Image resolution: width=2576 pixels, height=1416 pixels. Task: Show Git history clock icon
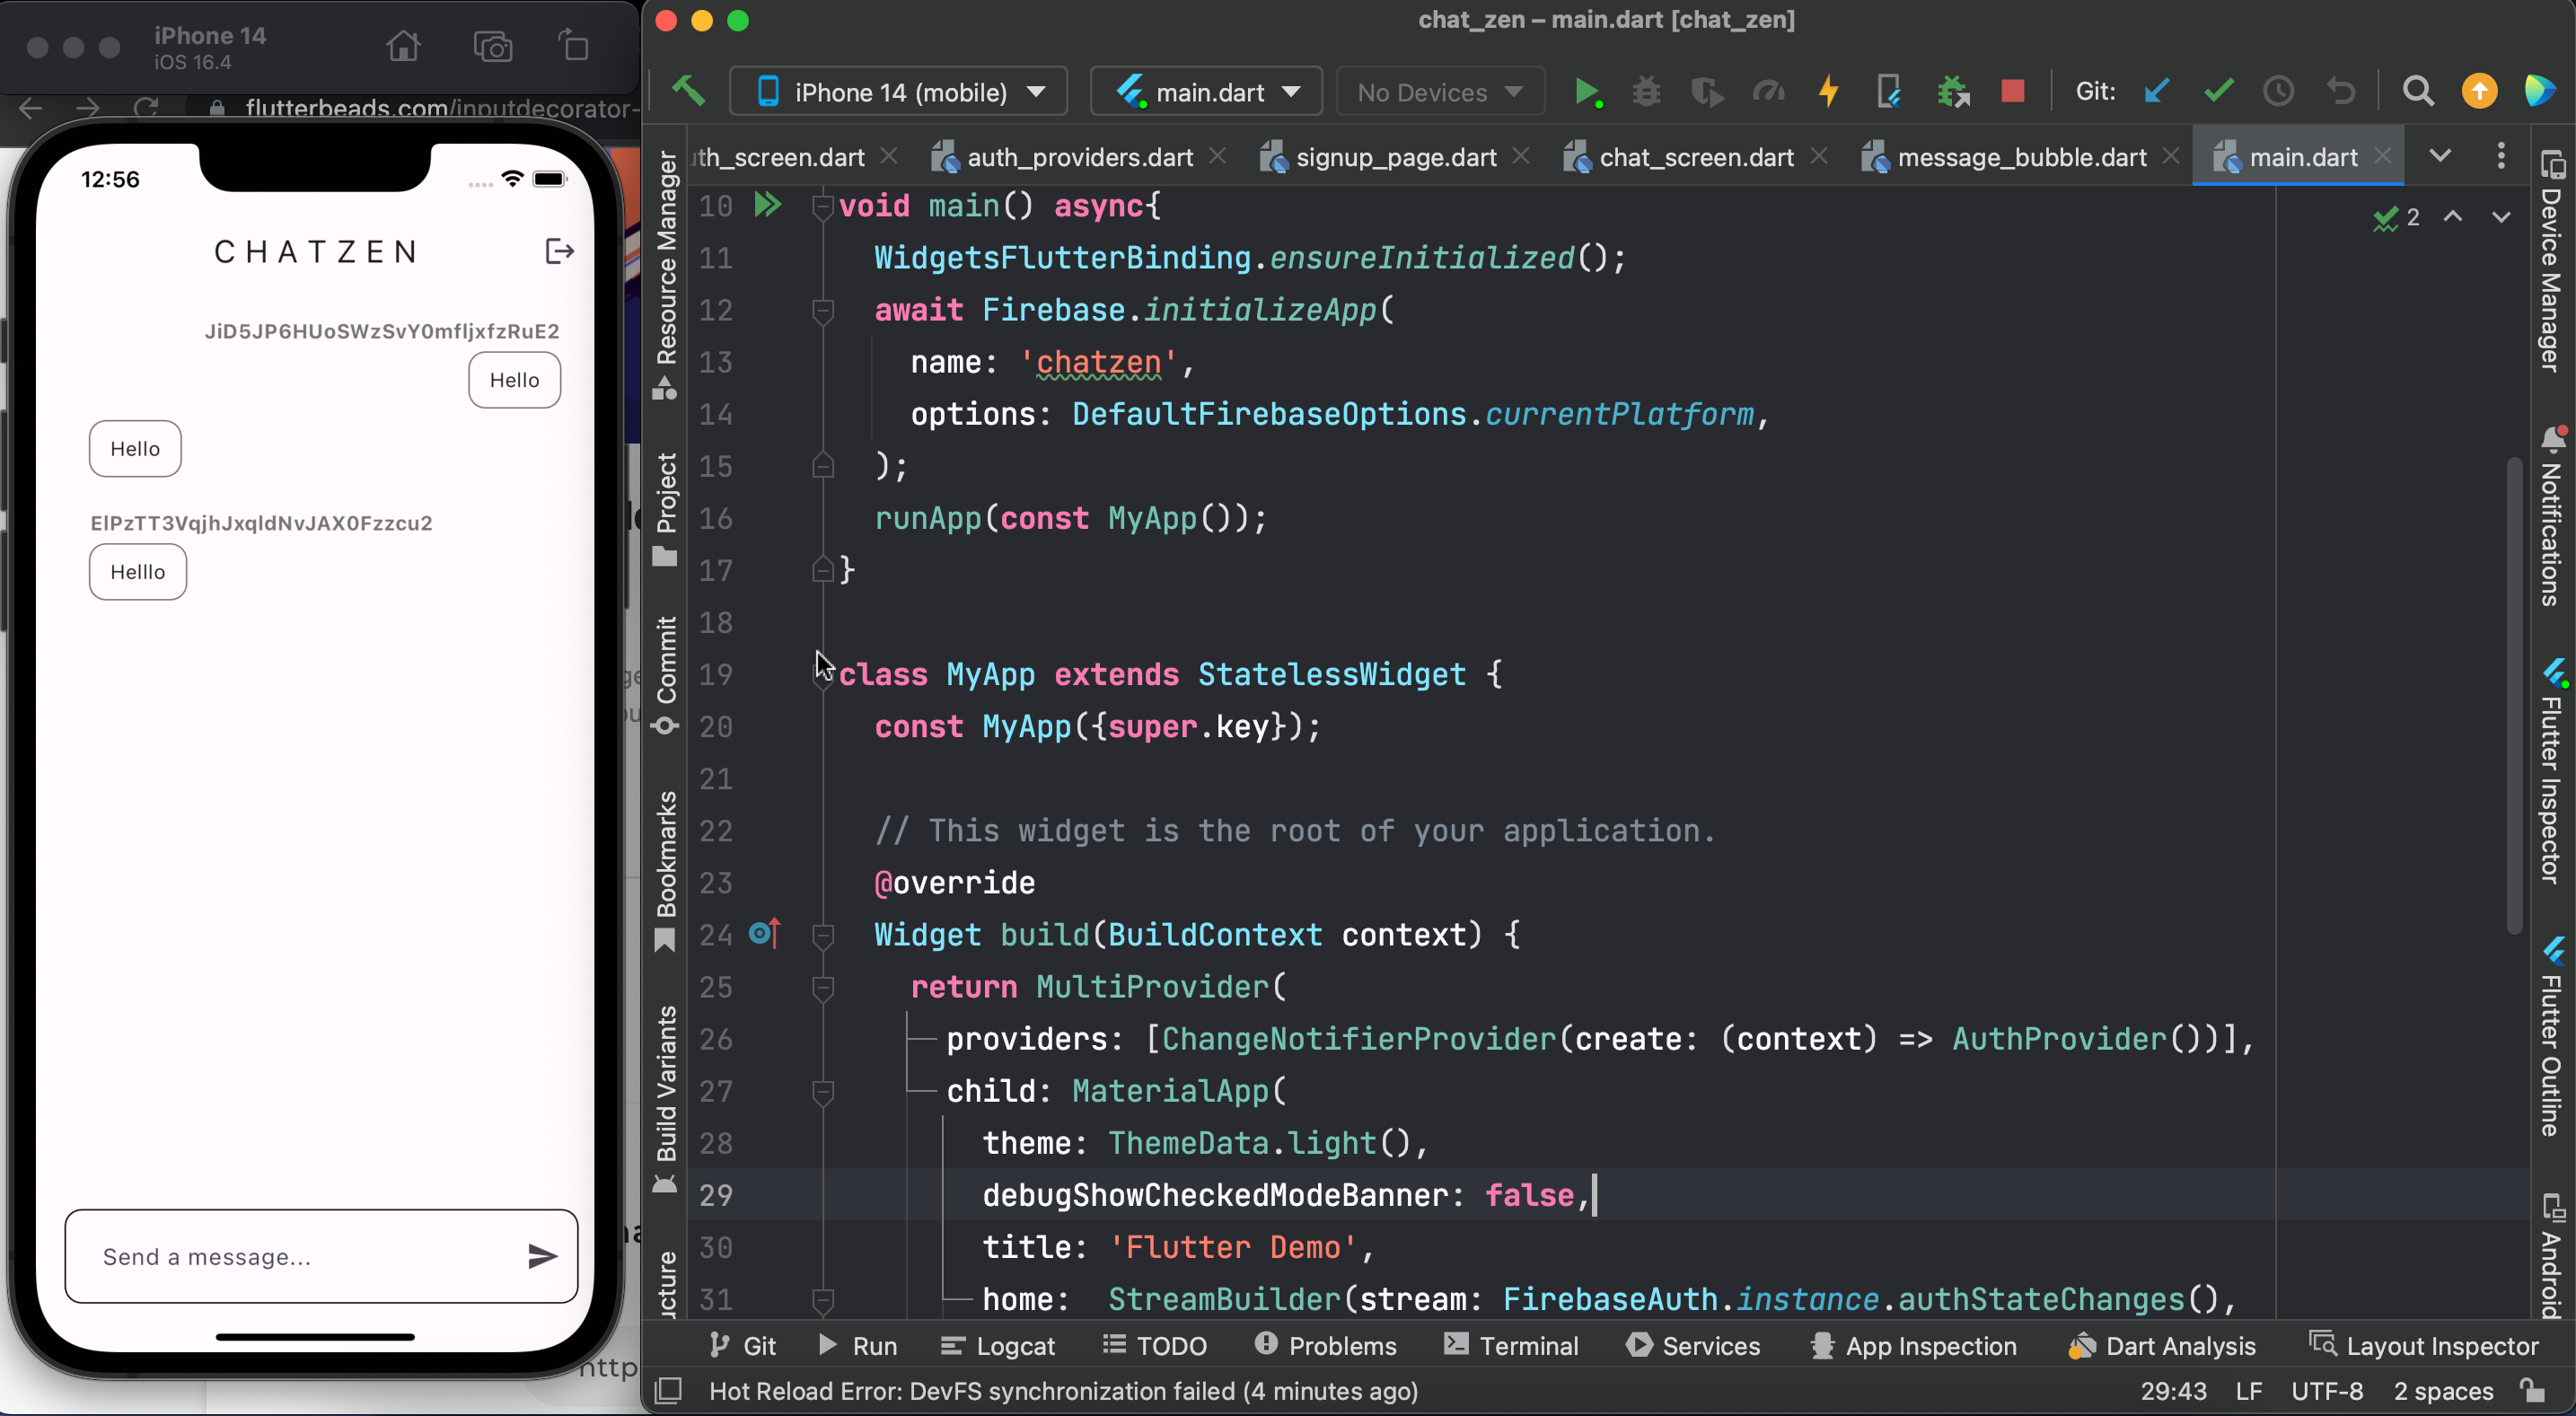(x=2279, y=92)
